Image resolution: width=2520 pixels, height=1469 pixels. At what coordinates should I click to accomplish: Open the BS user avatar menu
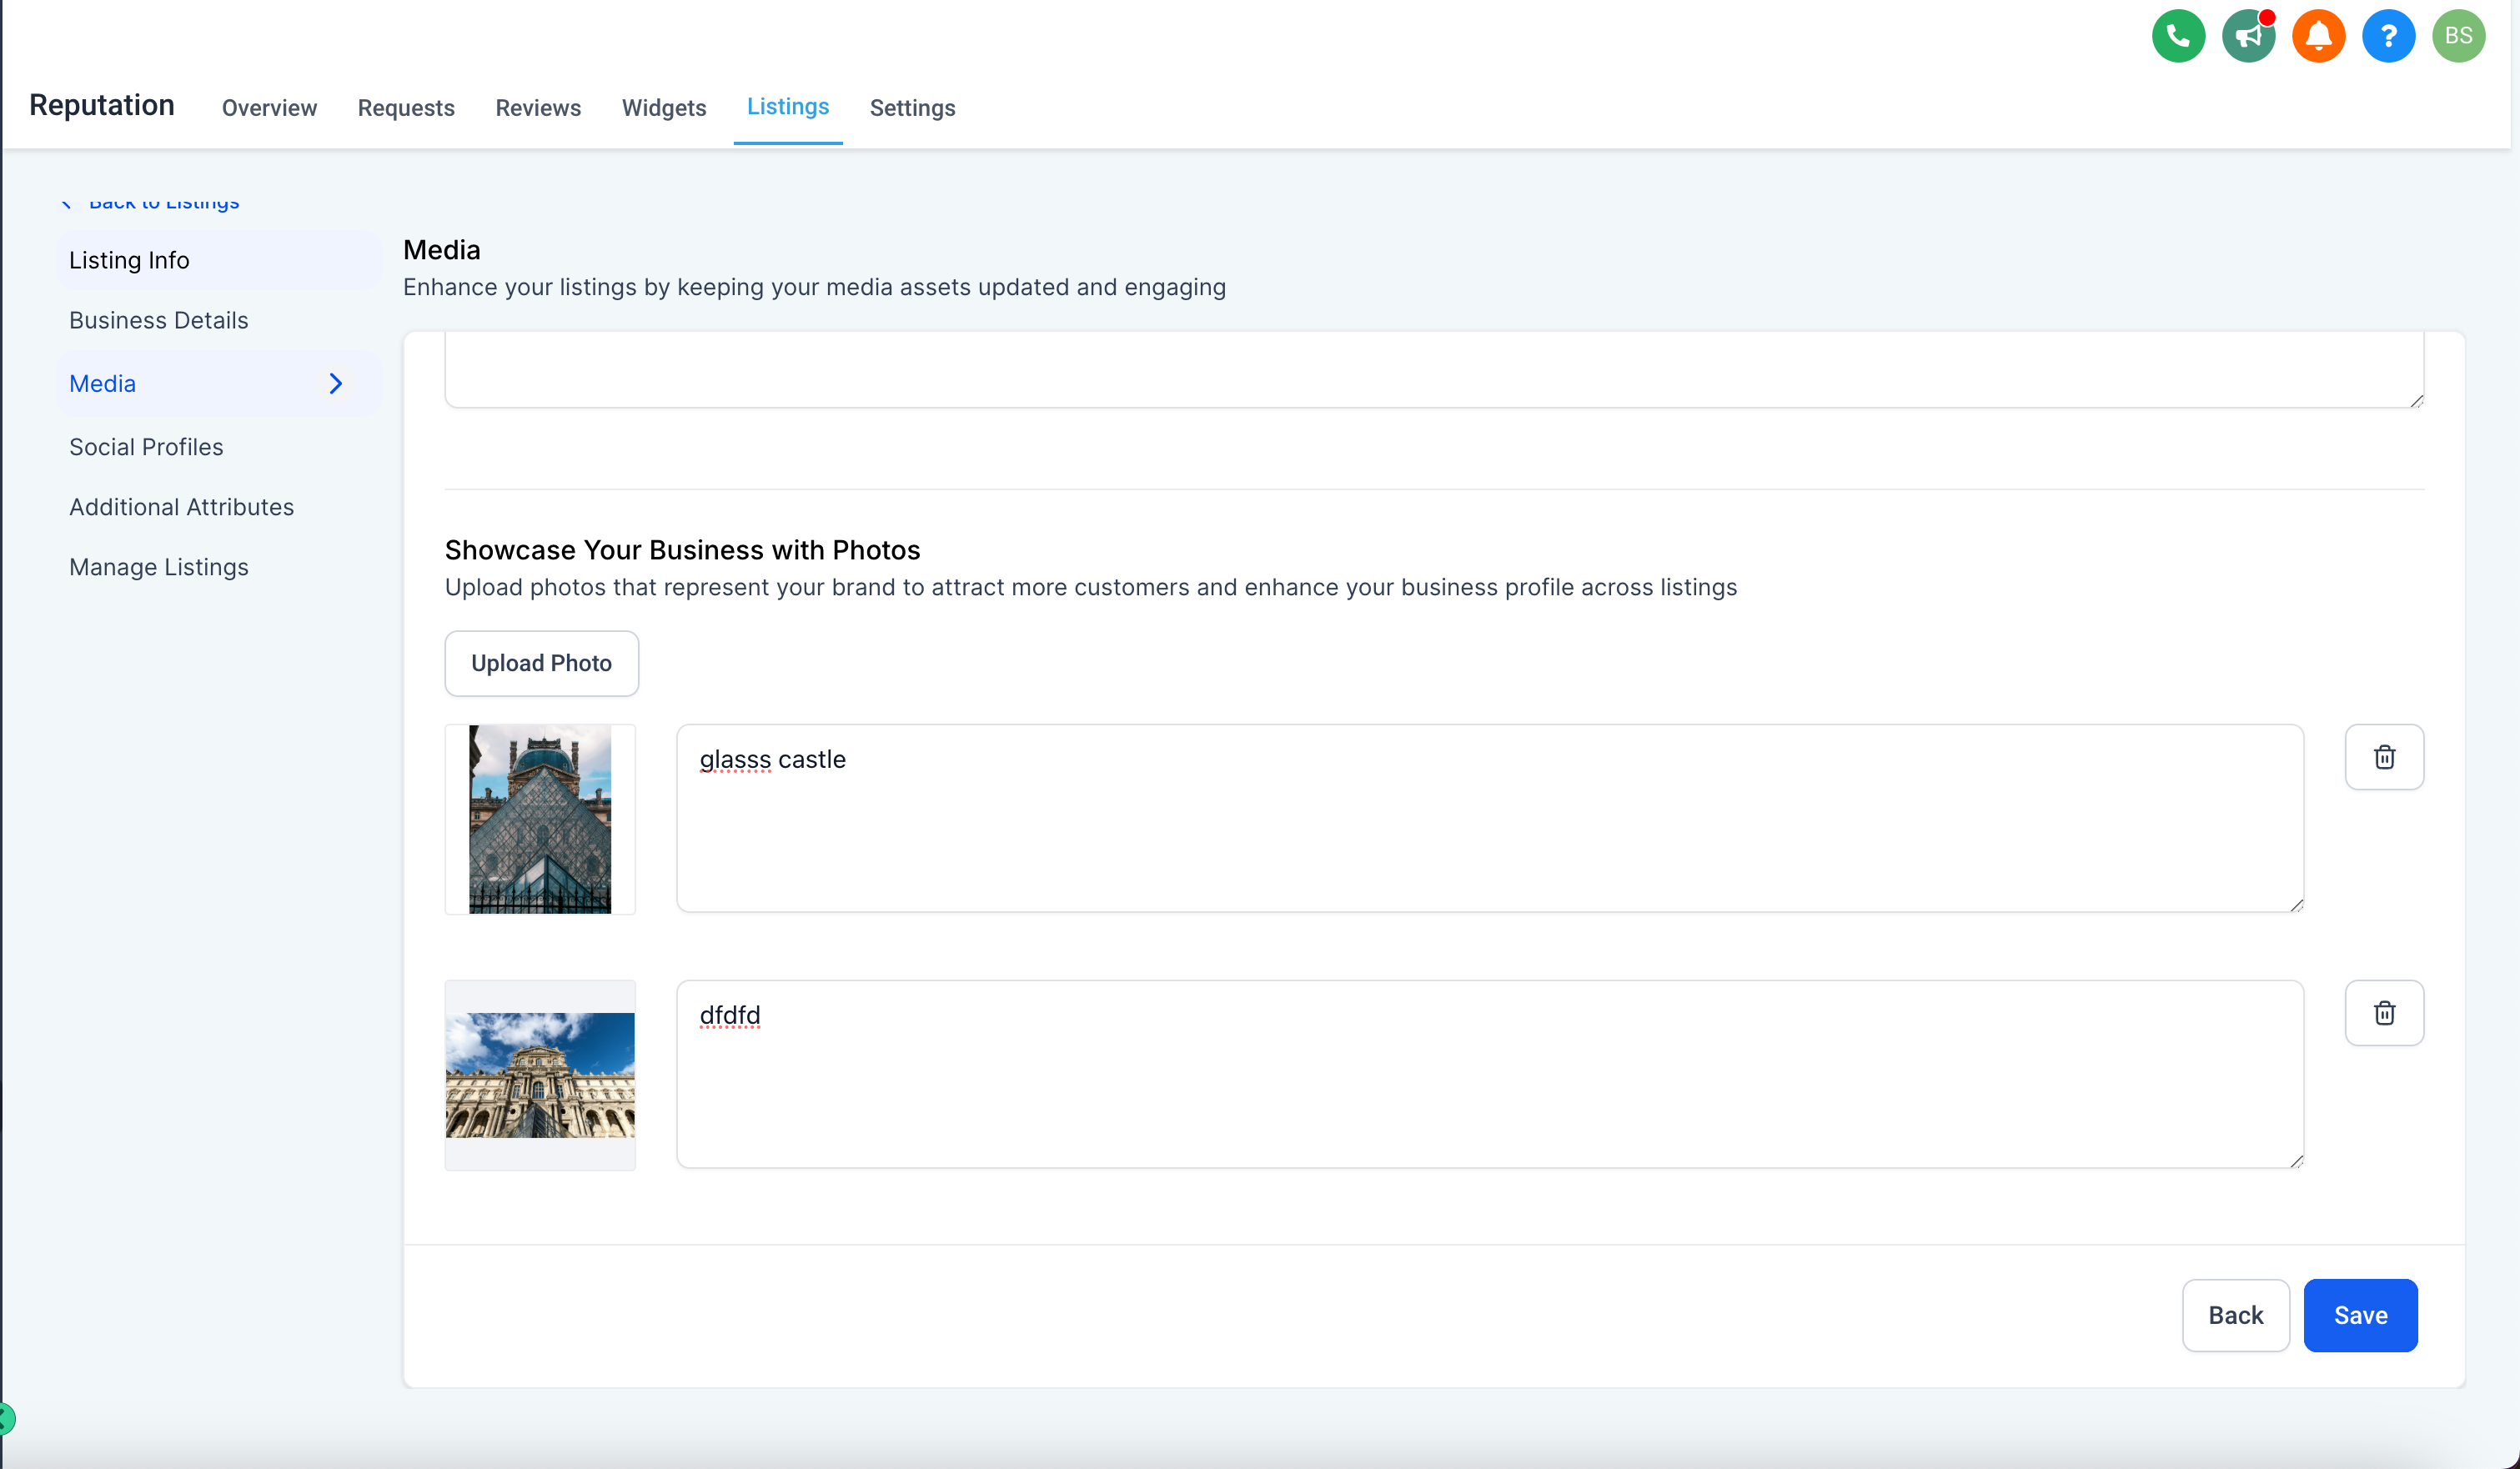tap(2458, 37)
